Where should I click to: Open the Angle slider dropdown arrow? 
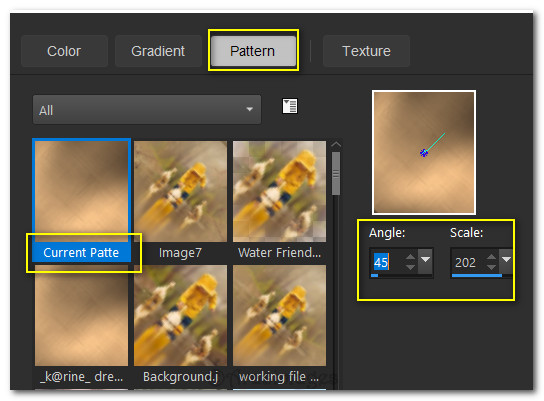point(425,260)
